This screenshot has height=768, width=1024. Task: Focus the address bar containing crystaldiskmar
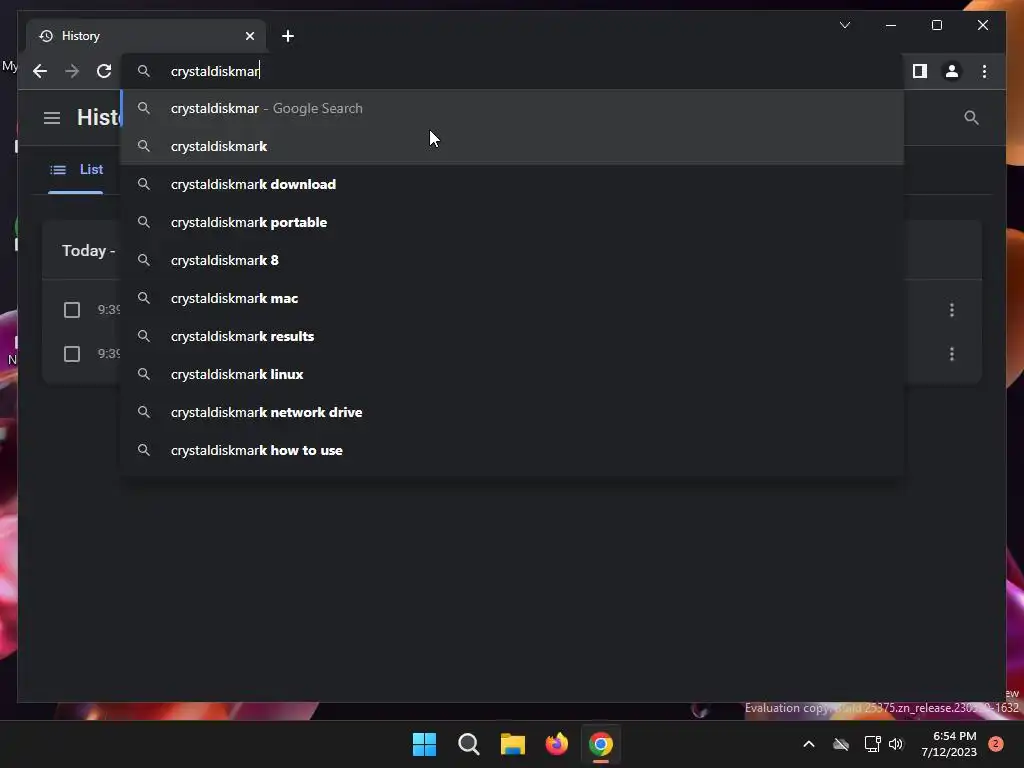coord(513,71)
